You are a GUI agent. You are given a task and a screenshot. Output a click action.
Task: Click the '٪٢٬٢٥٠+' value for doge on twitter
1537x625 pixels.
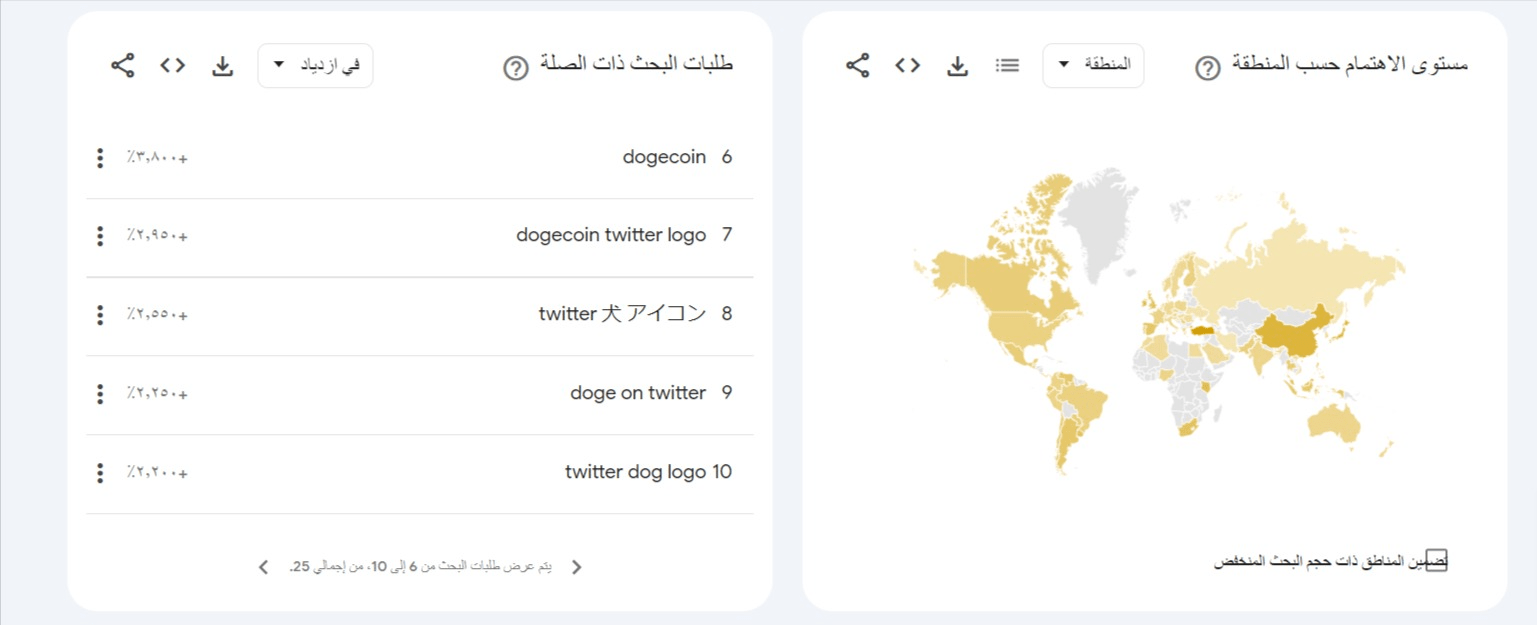tap(157, 395)
